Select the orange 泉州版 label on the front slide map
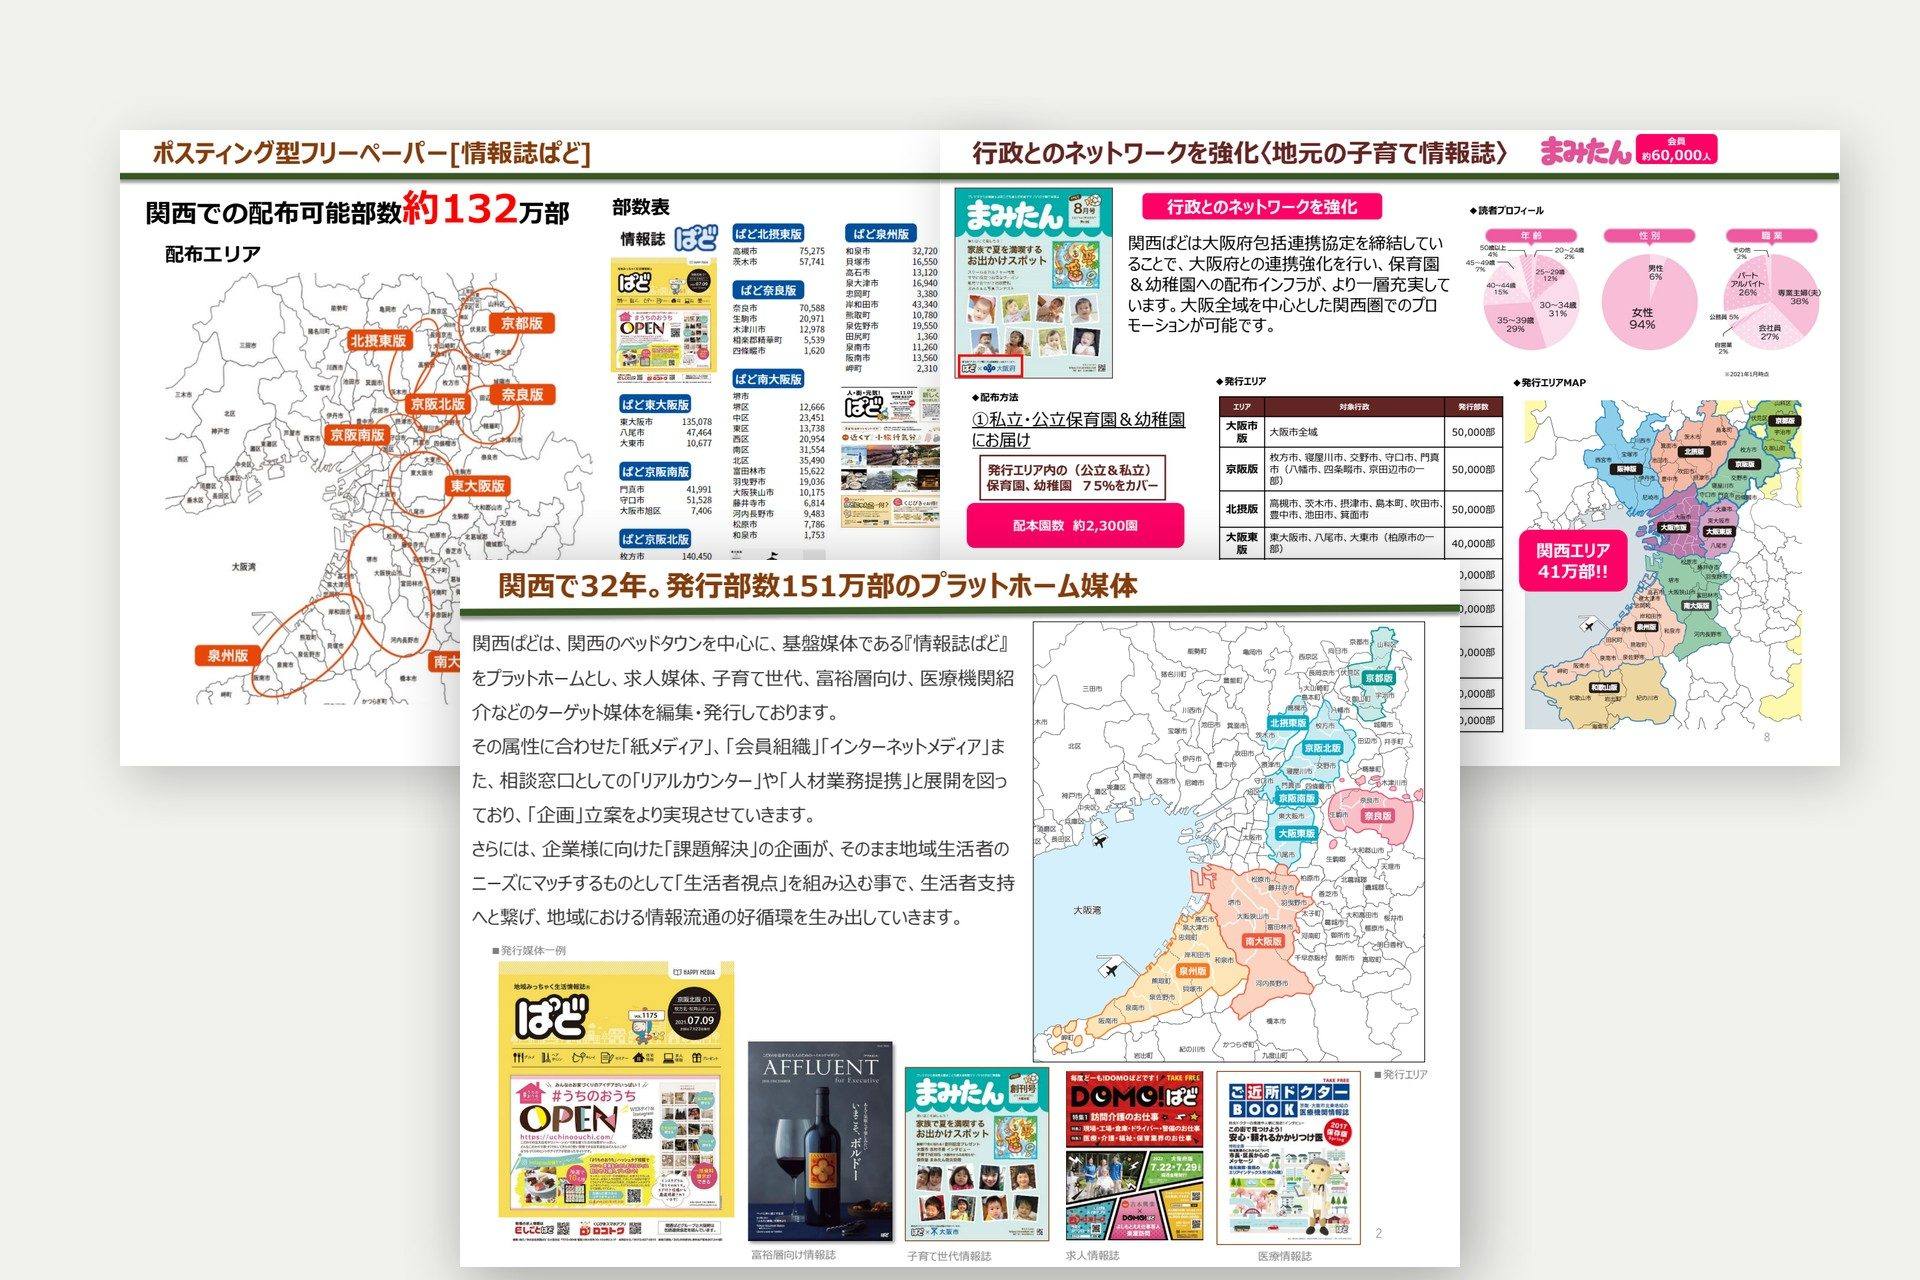Screen dimensions: 1920x1280 coord(1192,971)
